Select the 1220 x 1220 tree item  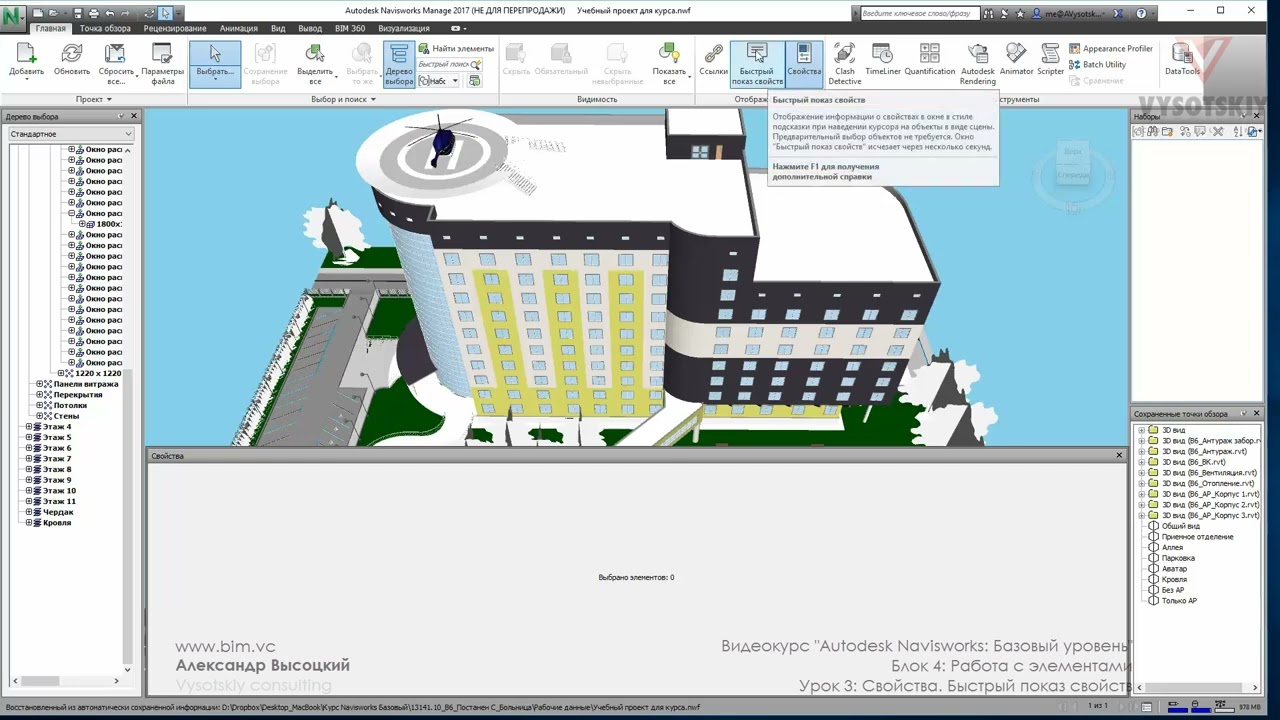tap(98, 373)
